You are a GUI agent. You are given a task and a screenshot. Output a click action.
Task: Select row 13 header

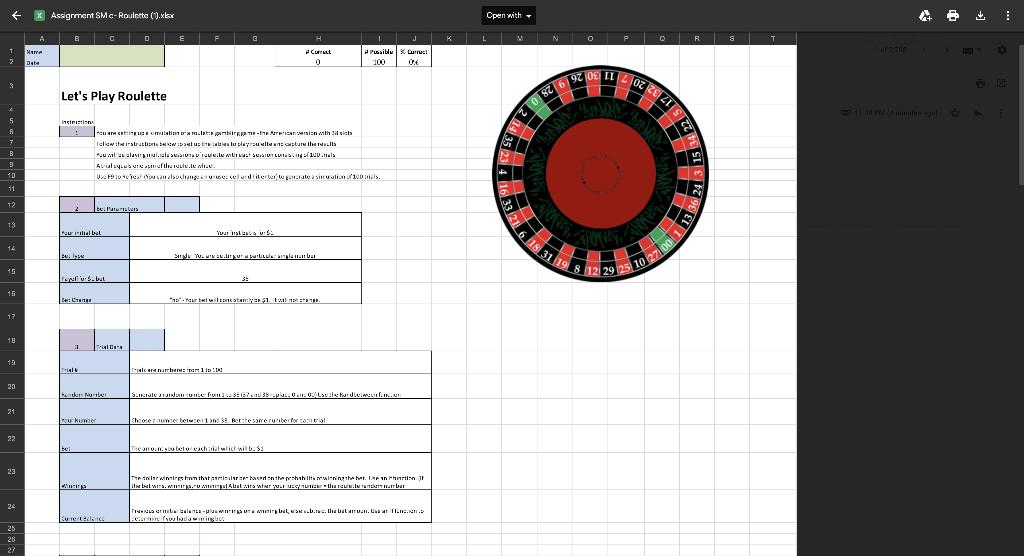[x=12, y=225]
